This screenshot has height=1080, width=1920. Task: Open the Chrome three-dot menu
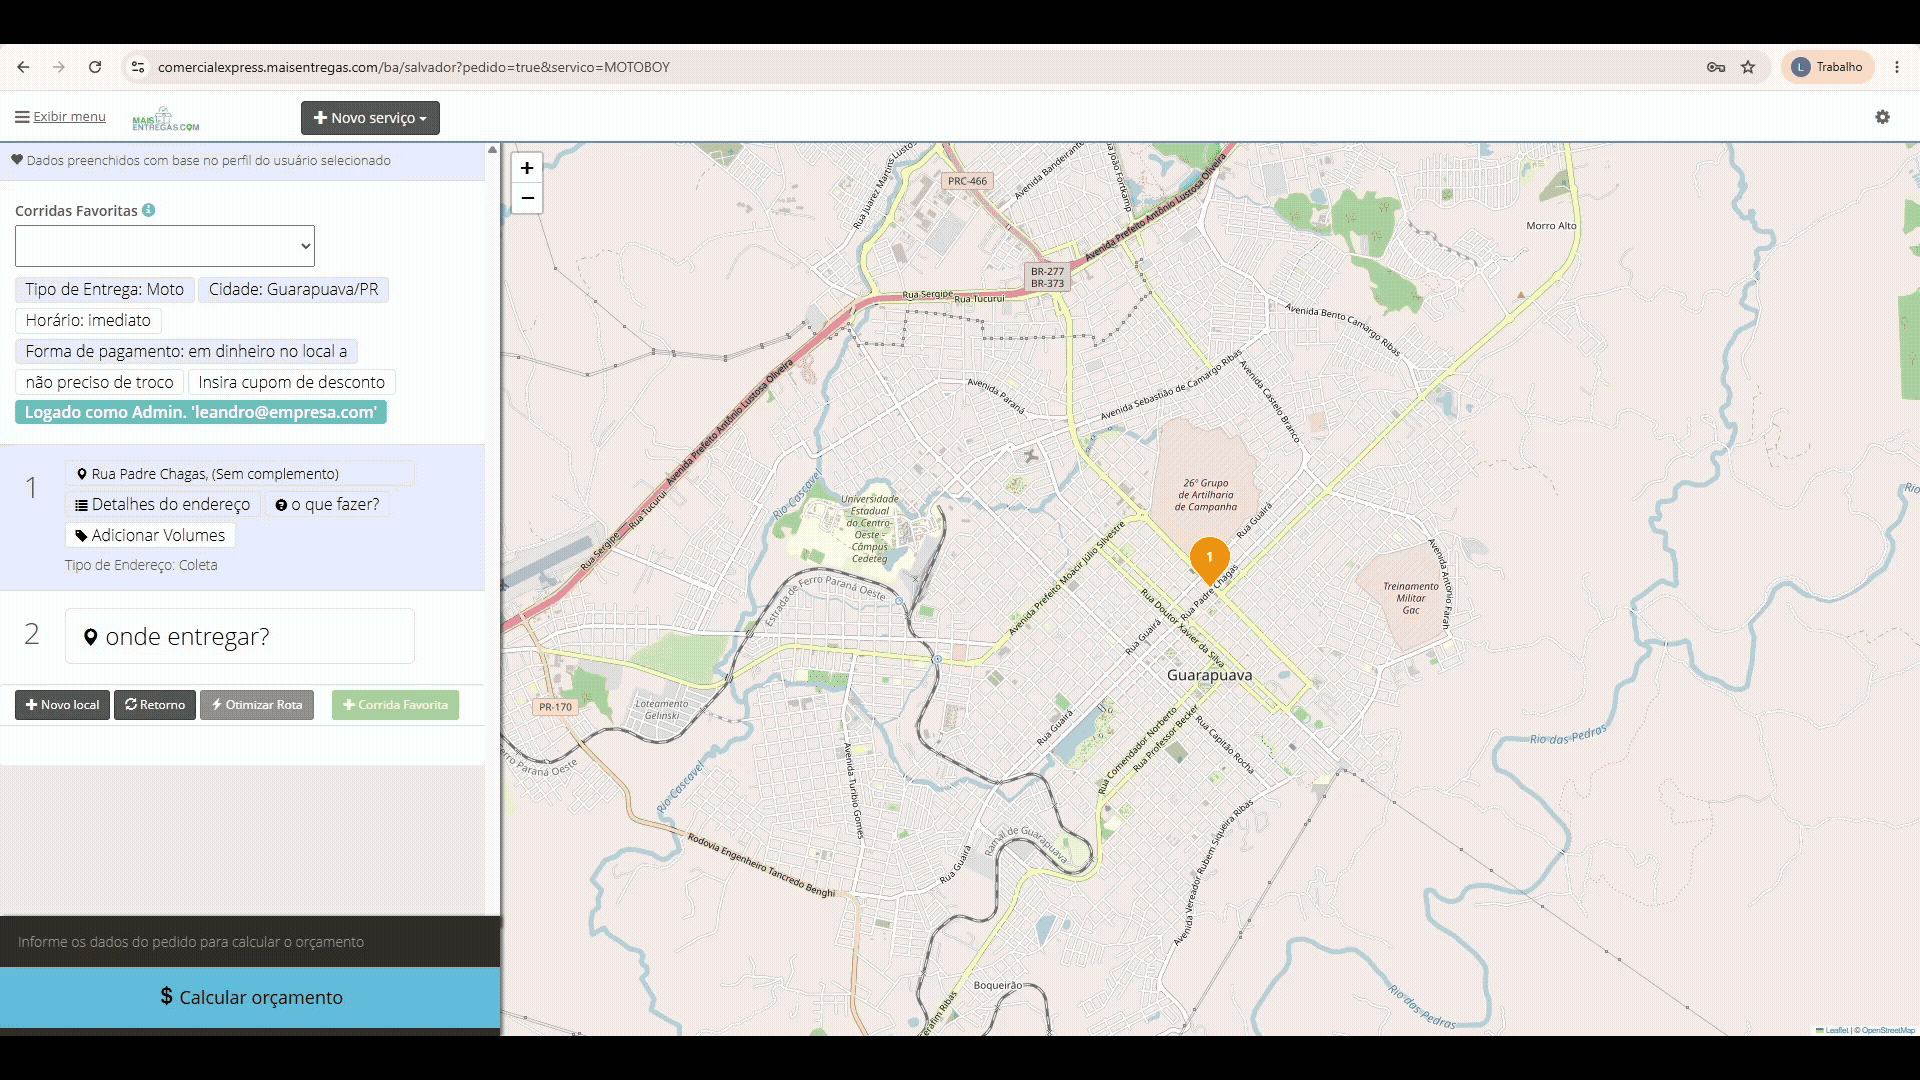[1897, 67]
